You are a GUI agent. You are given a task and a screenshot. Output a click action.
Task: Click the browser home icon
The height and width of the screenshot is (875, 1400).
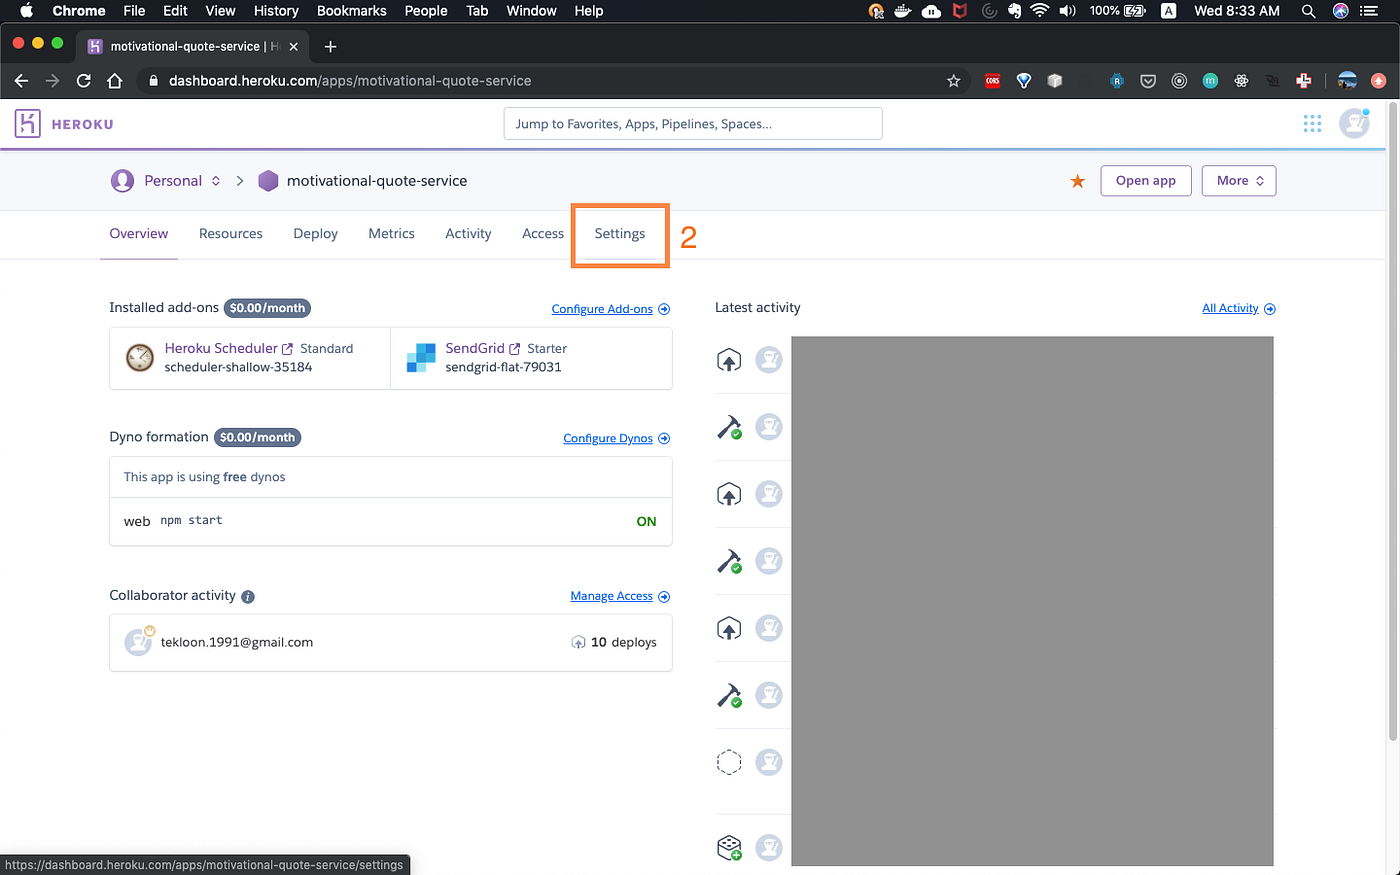tap(115, 81)
